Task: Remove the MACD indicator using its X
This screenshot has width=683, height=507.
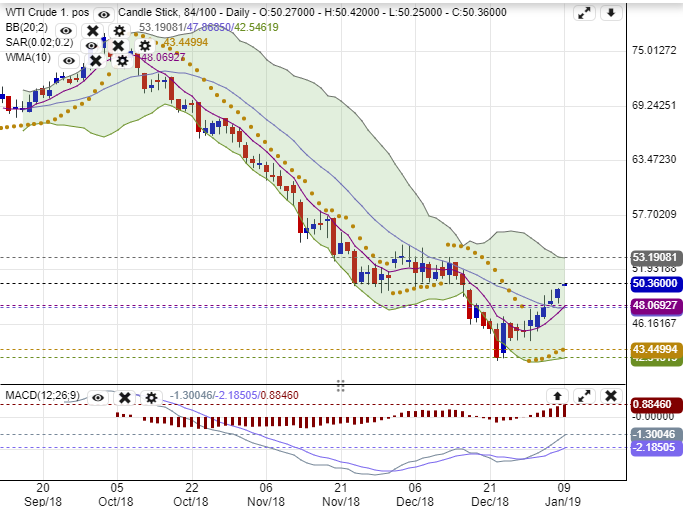Action: pos(124,397)
